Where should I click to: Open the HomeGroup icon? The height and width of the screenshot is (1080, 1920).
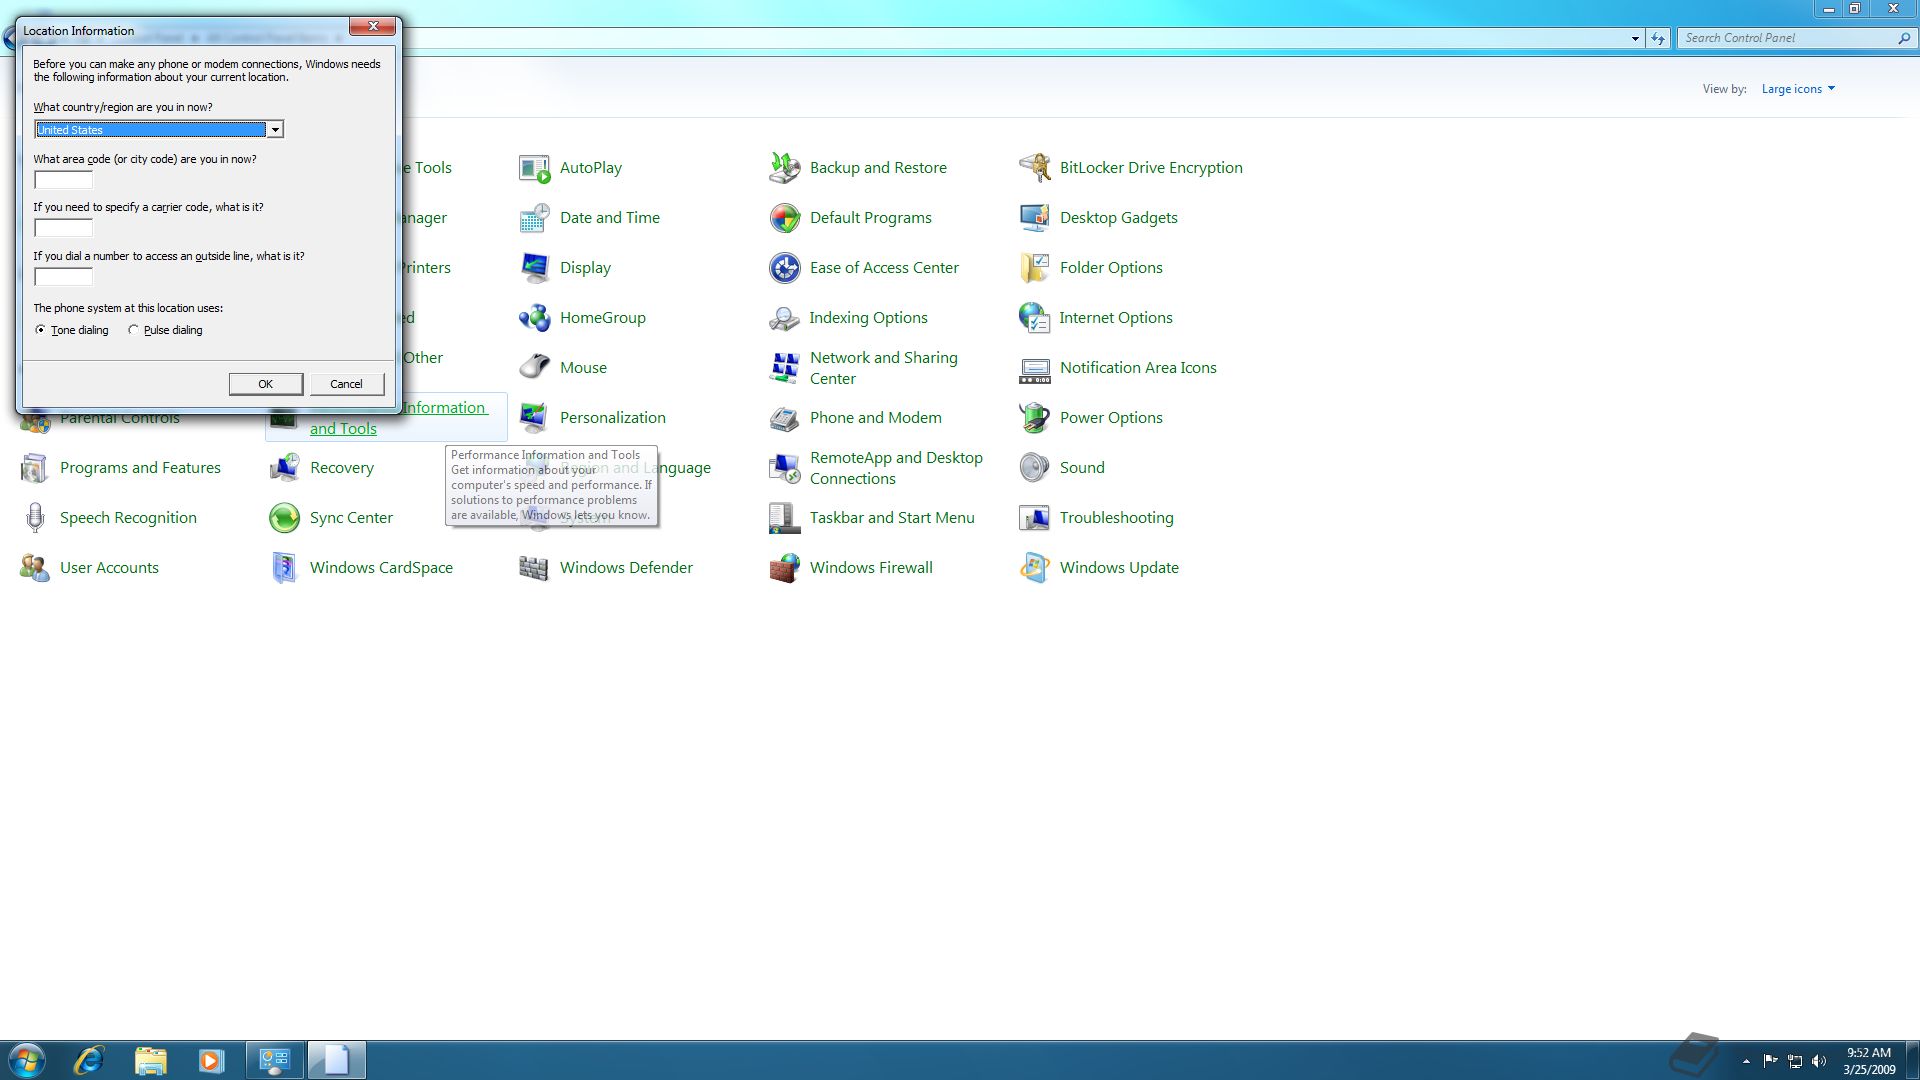[x=534, y=318]
